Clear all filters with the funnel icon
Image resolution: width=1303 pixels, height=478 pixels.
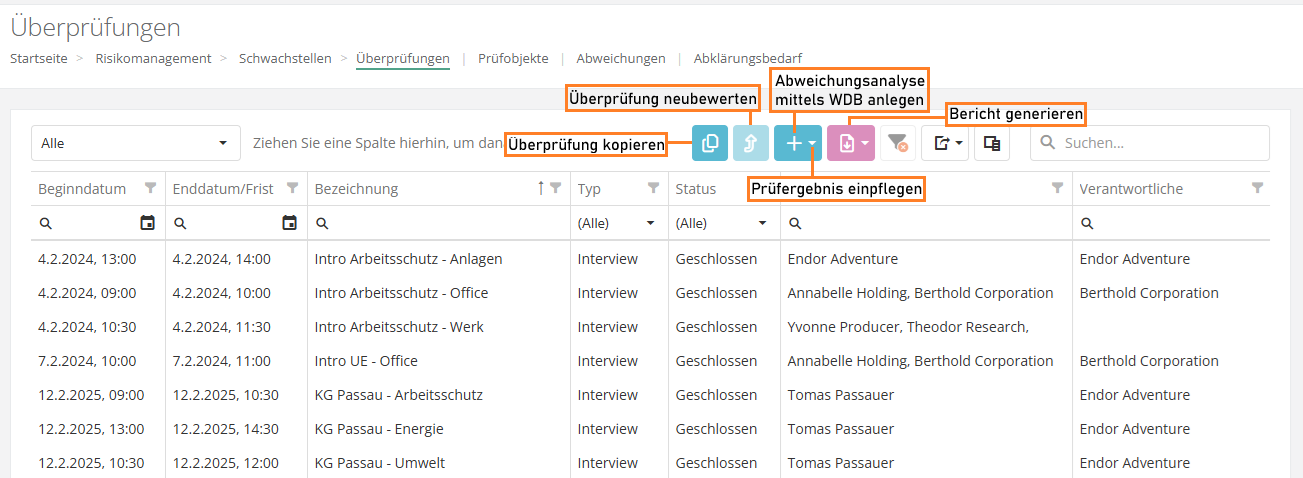point(897,143)
